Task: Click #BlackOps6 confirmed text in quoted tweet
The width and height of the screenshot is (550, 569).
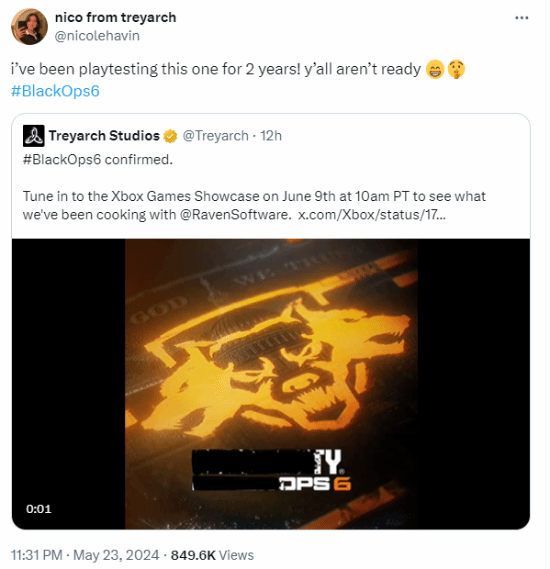Action: click(98, 160)
